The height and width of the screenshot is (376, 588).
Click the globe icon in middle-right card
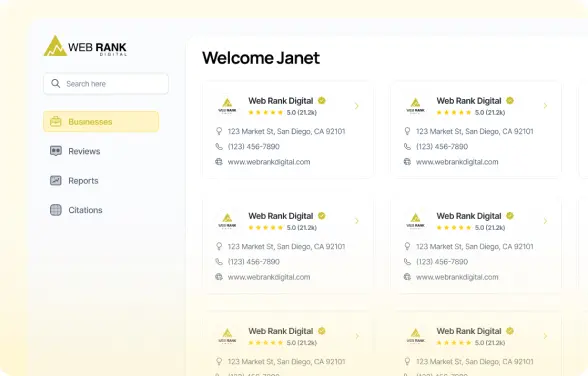[x=407, y=277]
